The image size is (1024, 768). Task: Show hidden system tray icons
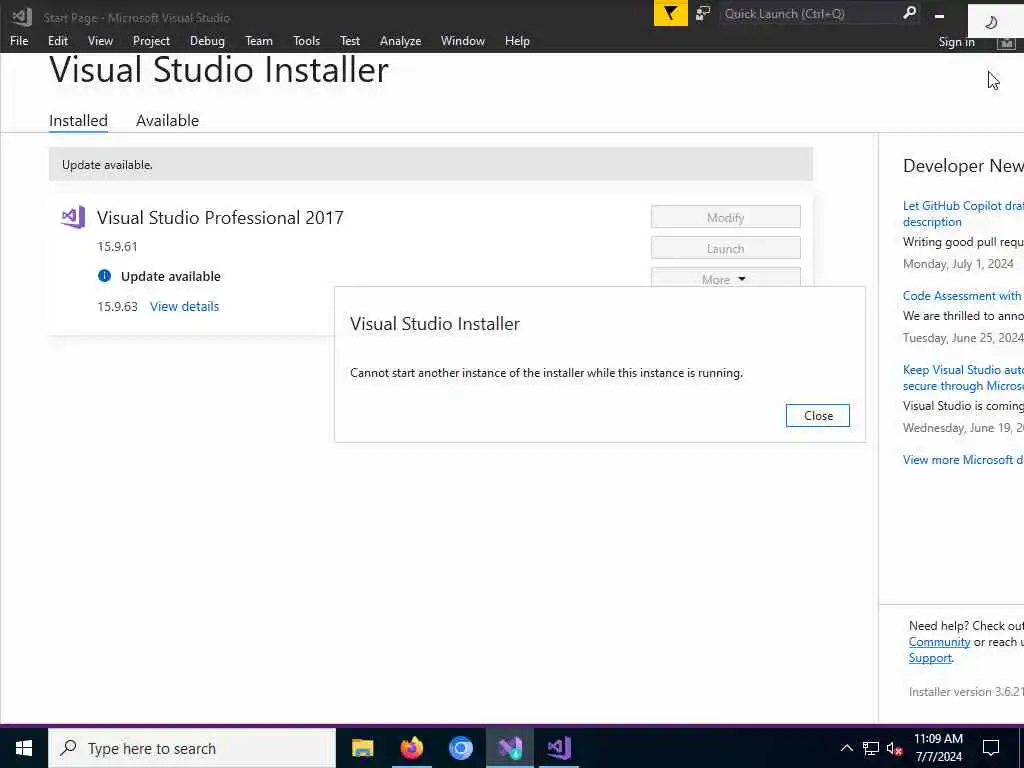click(846, 748)
